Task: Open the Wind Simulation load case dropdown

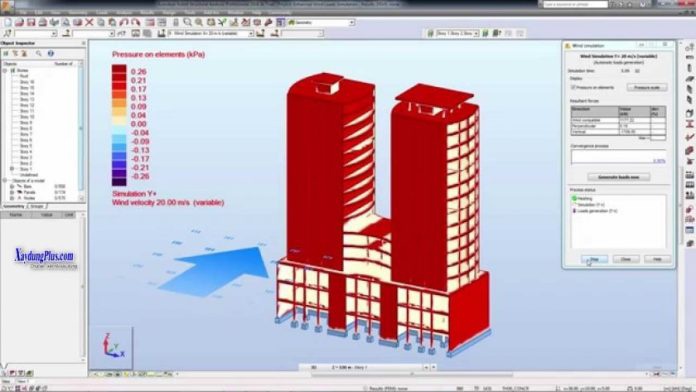Action: (251, 33)
